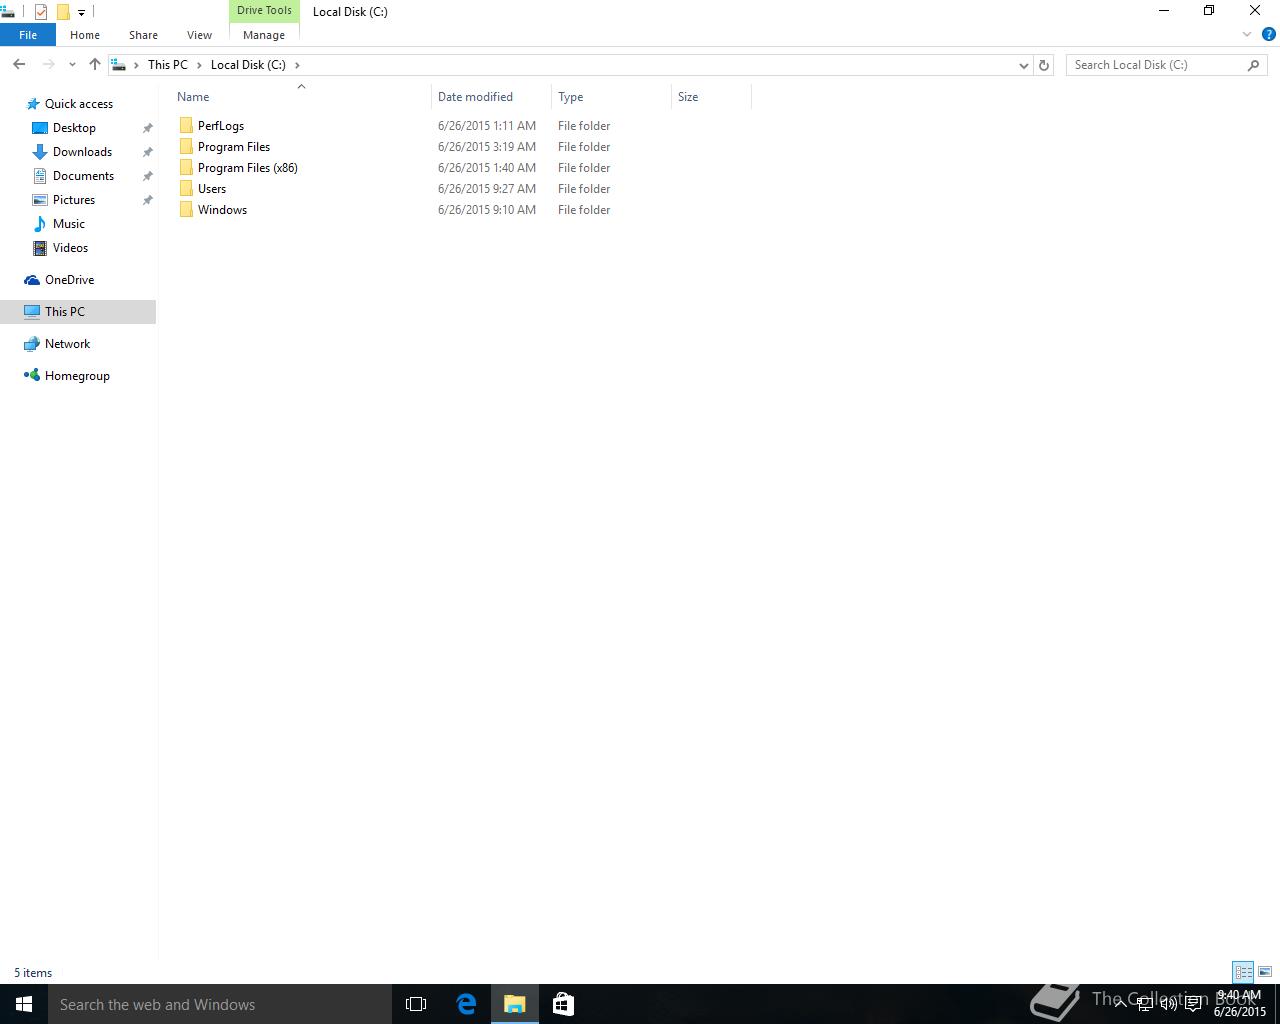
Task: Click the taskbar clock showing 6/26/2015
Action: click(x=1240, y=1004)
